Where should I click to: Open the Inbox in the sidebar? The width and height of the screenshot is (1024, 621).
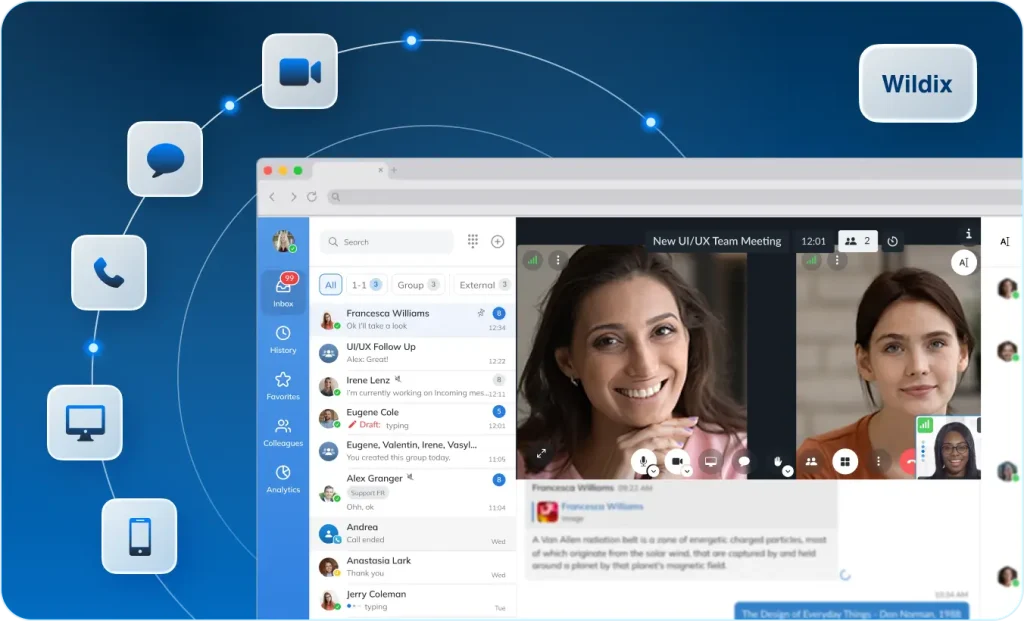click(283, 291)
